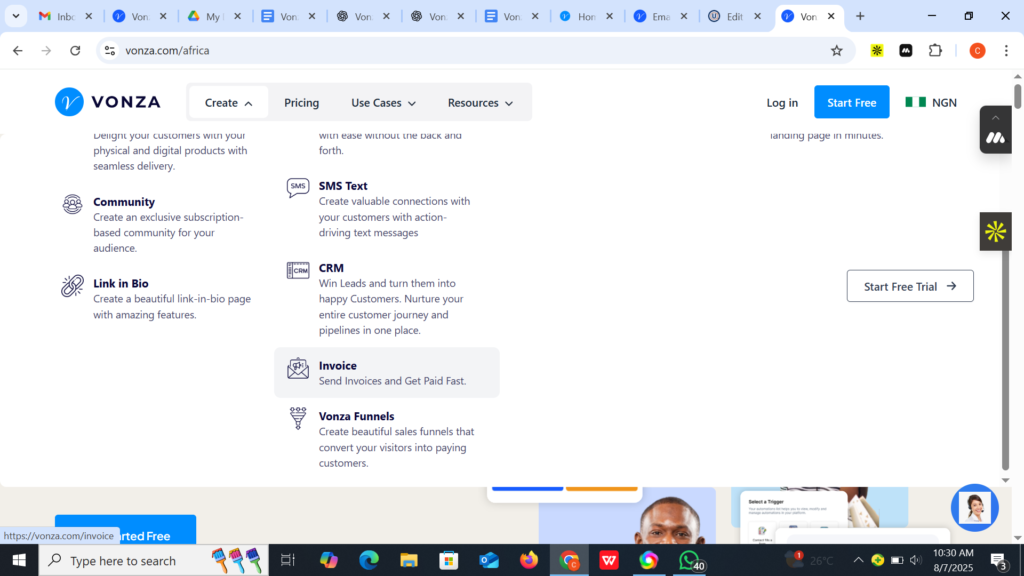1024x576 pixels.
Task: Open the Pricing menu item
Action: click(301, 103)
